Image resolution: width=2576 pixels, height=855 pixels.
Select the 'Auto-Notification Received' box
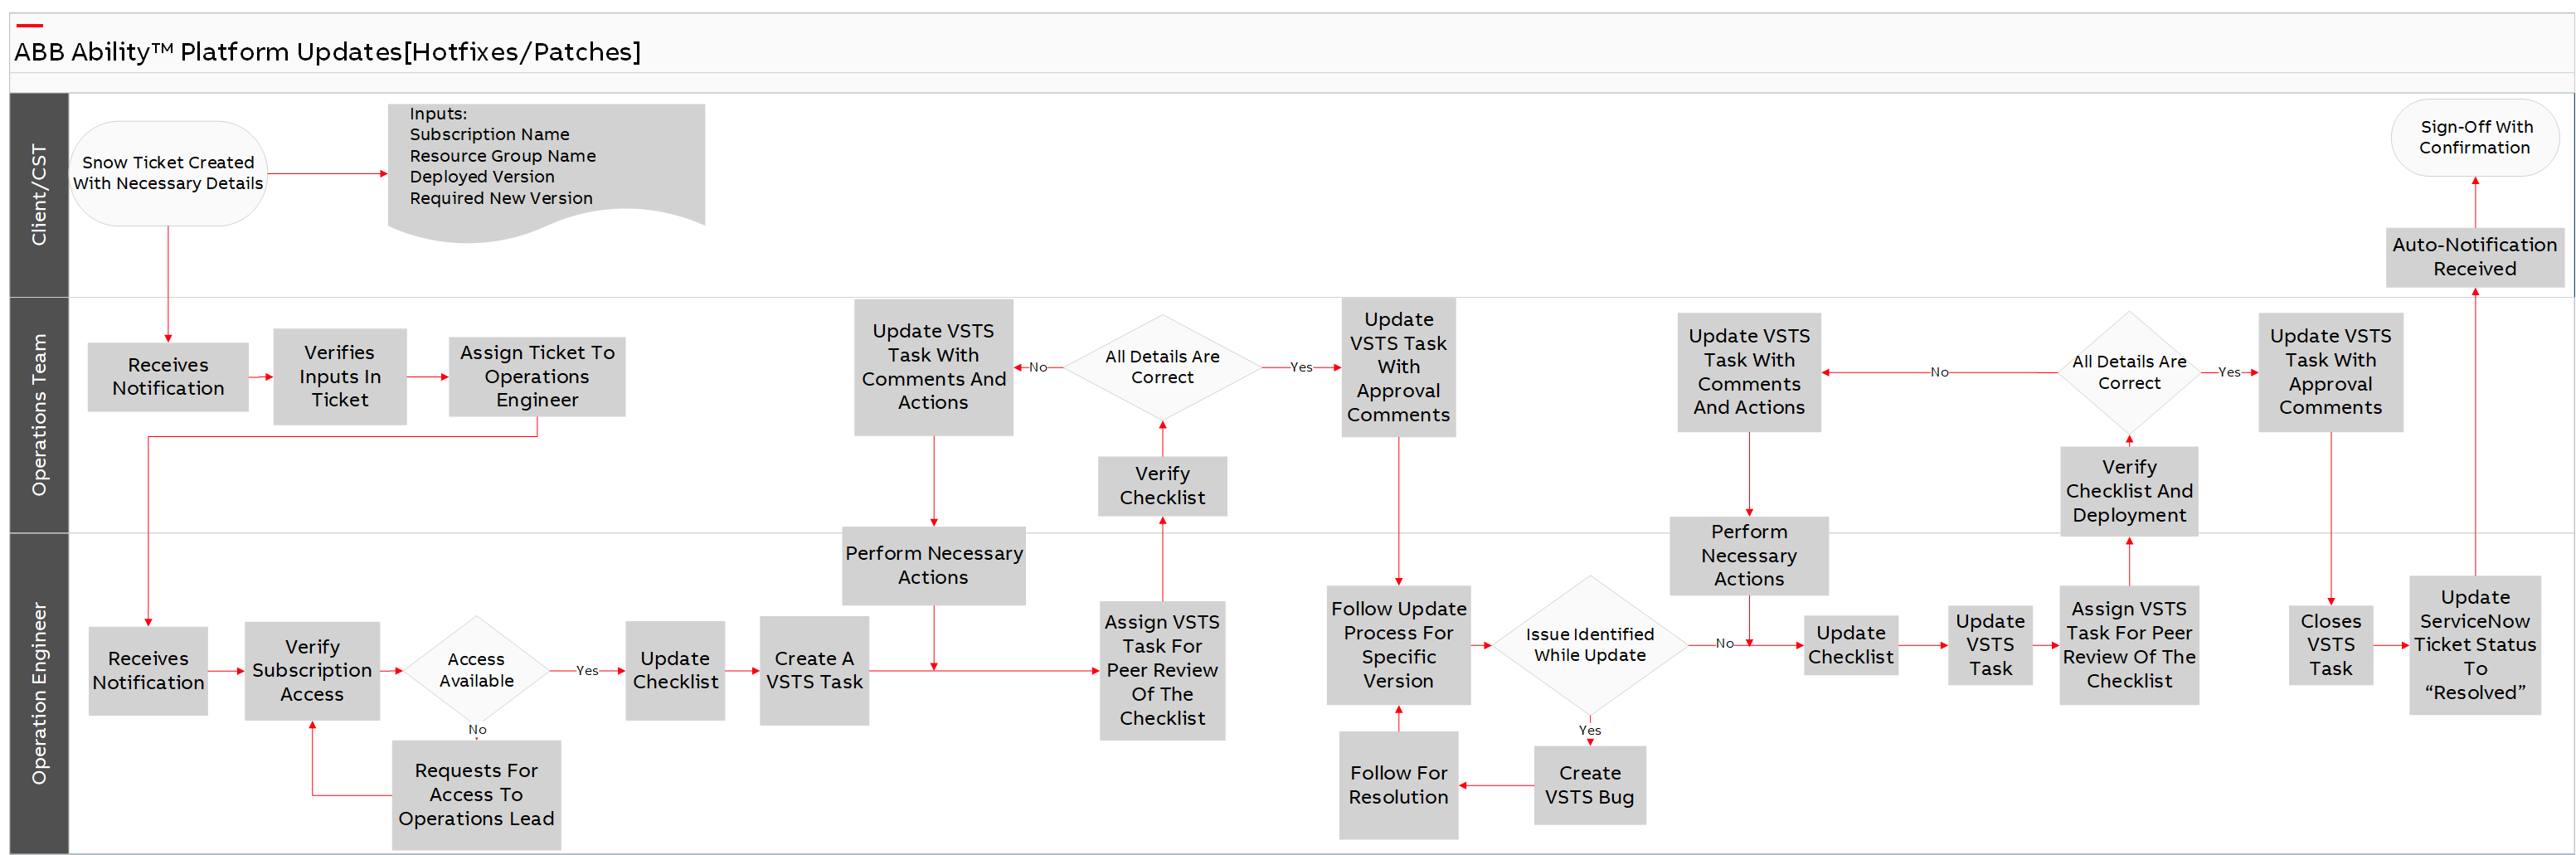(x=2475, y=257)
